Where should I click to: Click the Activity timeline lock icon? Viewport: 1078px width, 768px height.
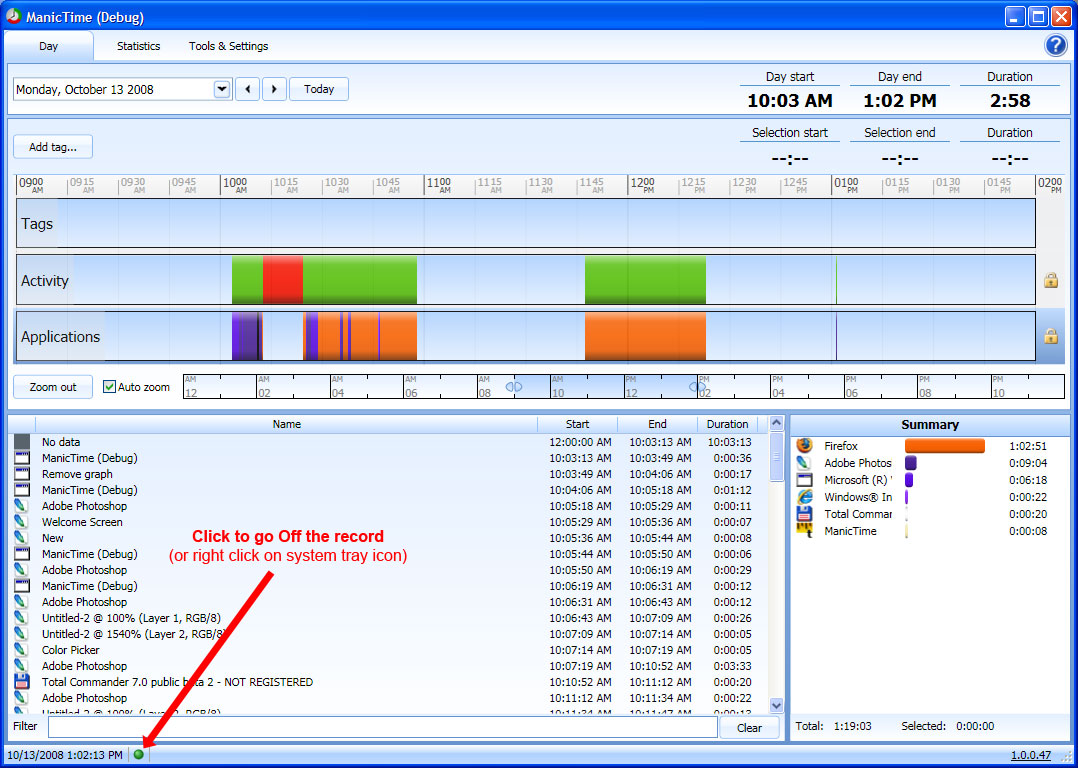pyautogui.click(x=1050, y=280)
